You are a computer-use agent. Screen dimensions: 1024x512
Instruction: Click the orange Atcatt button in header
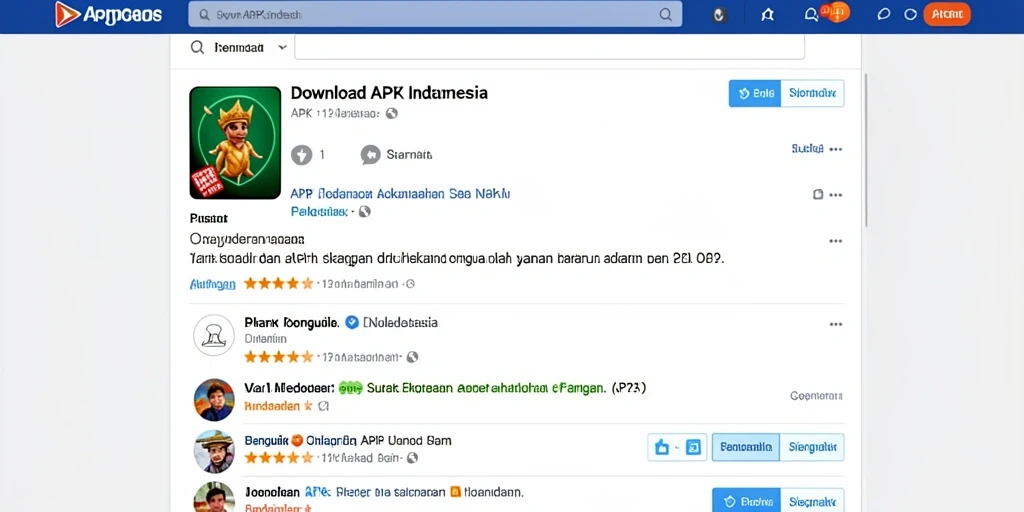947,14
